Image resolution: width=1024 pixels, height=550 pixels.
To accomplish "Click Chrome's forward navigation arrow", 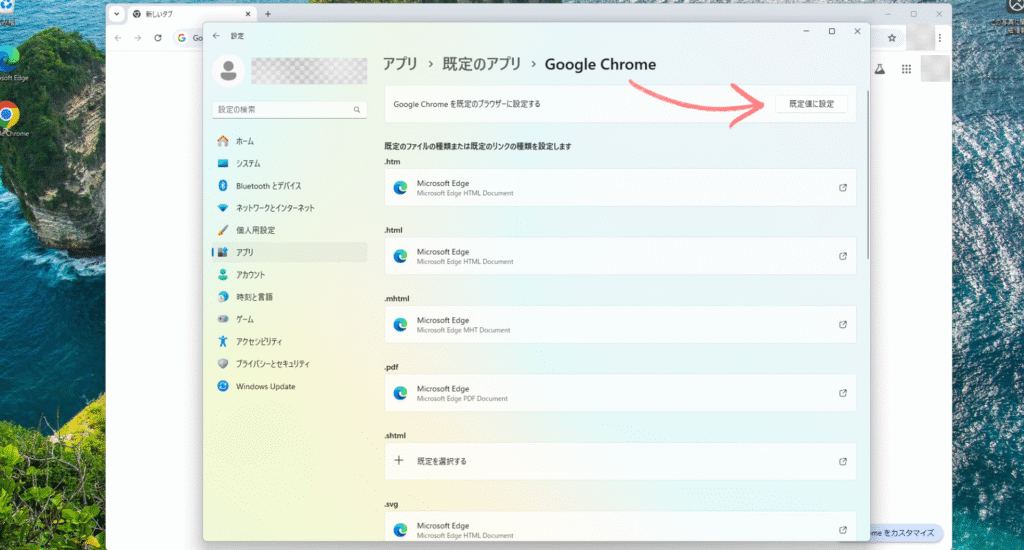I will pos(138,38).
